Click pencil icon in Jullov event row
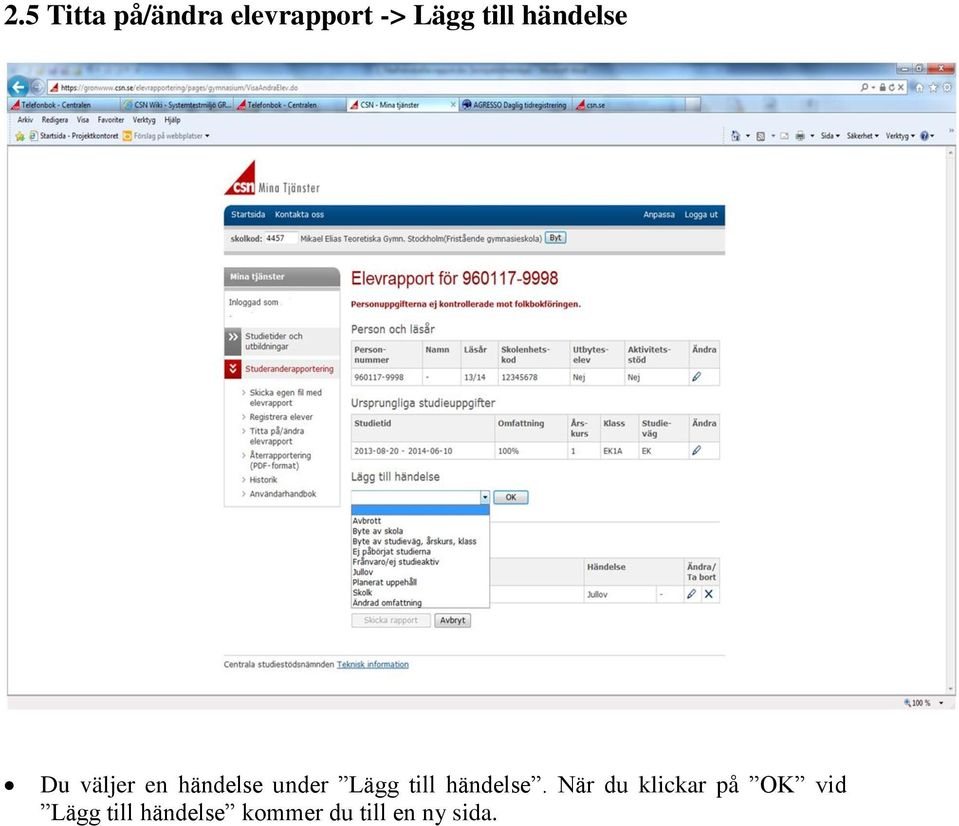The image size is (959, 826). [x=691, y=594]
